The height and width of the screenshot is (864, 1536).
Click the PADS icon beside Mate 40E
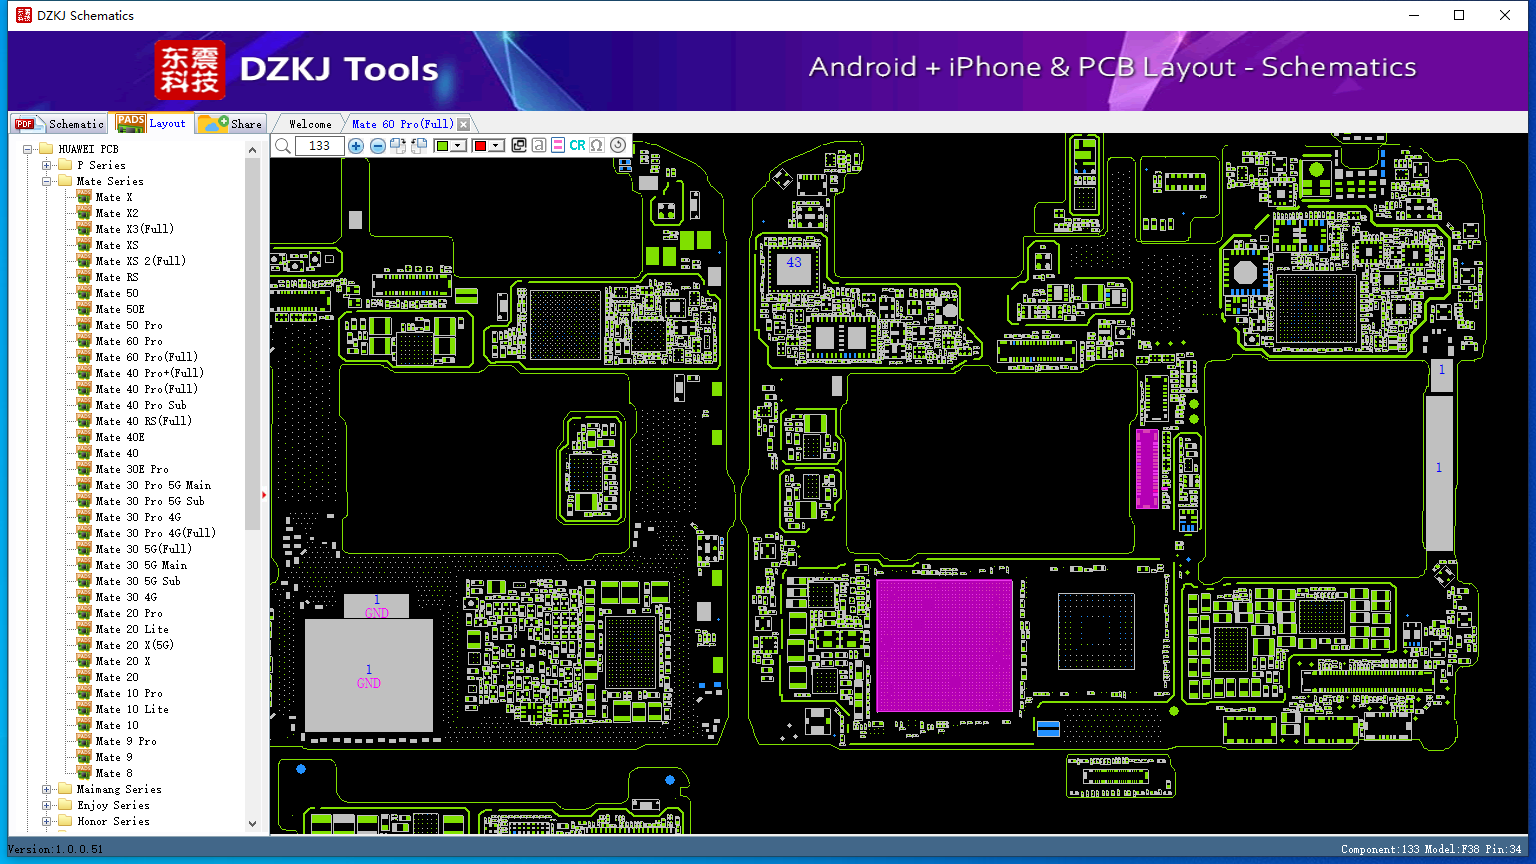tap(84, 438)
